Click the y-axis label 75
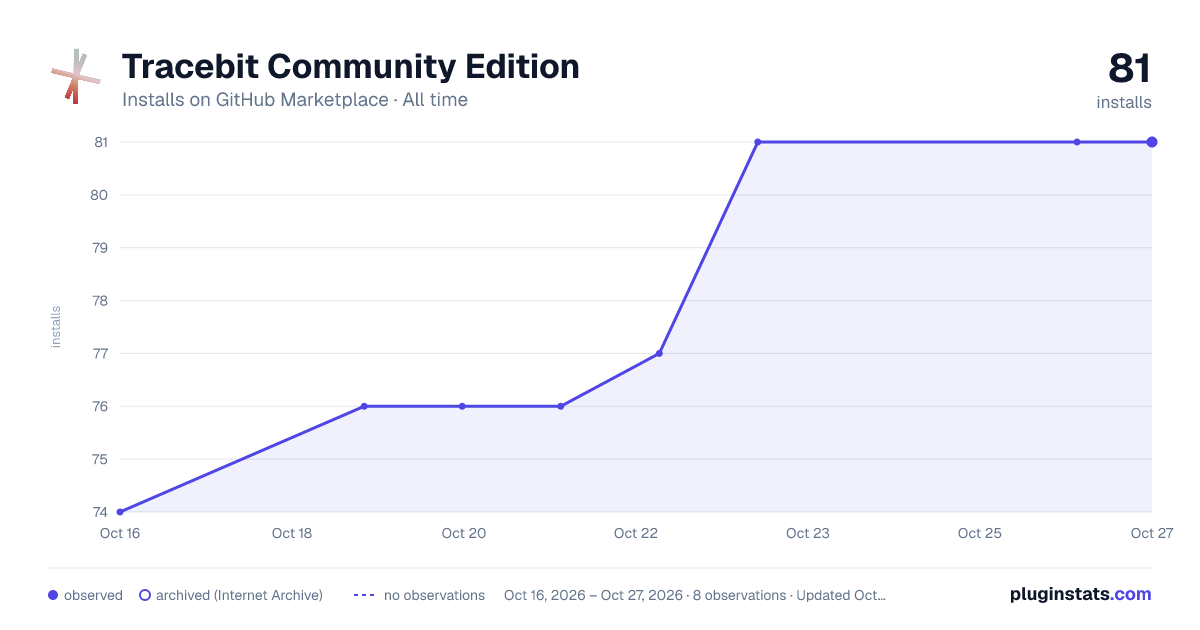The height and width of the screenshot is (630, 1200). (100, 459)
